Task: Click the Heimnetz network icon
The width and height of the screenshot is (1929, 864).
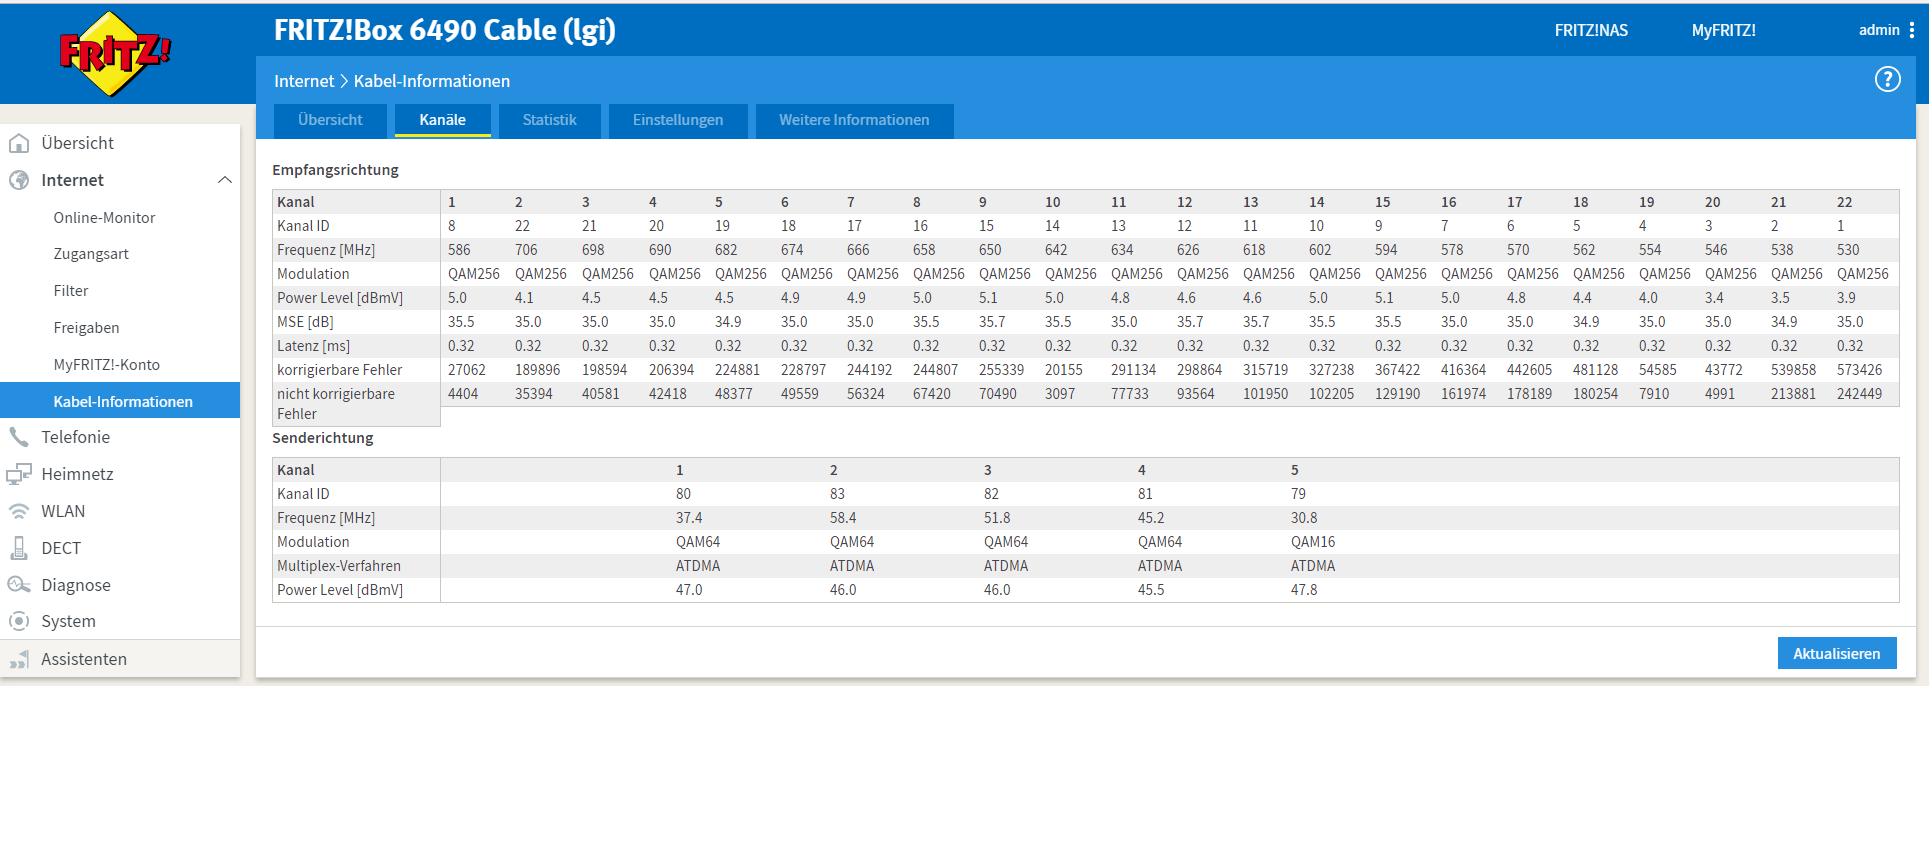Action: point(19,474)
